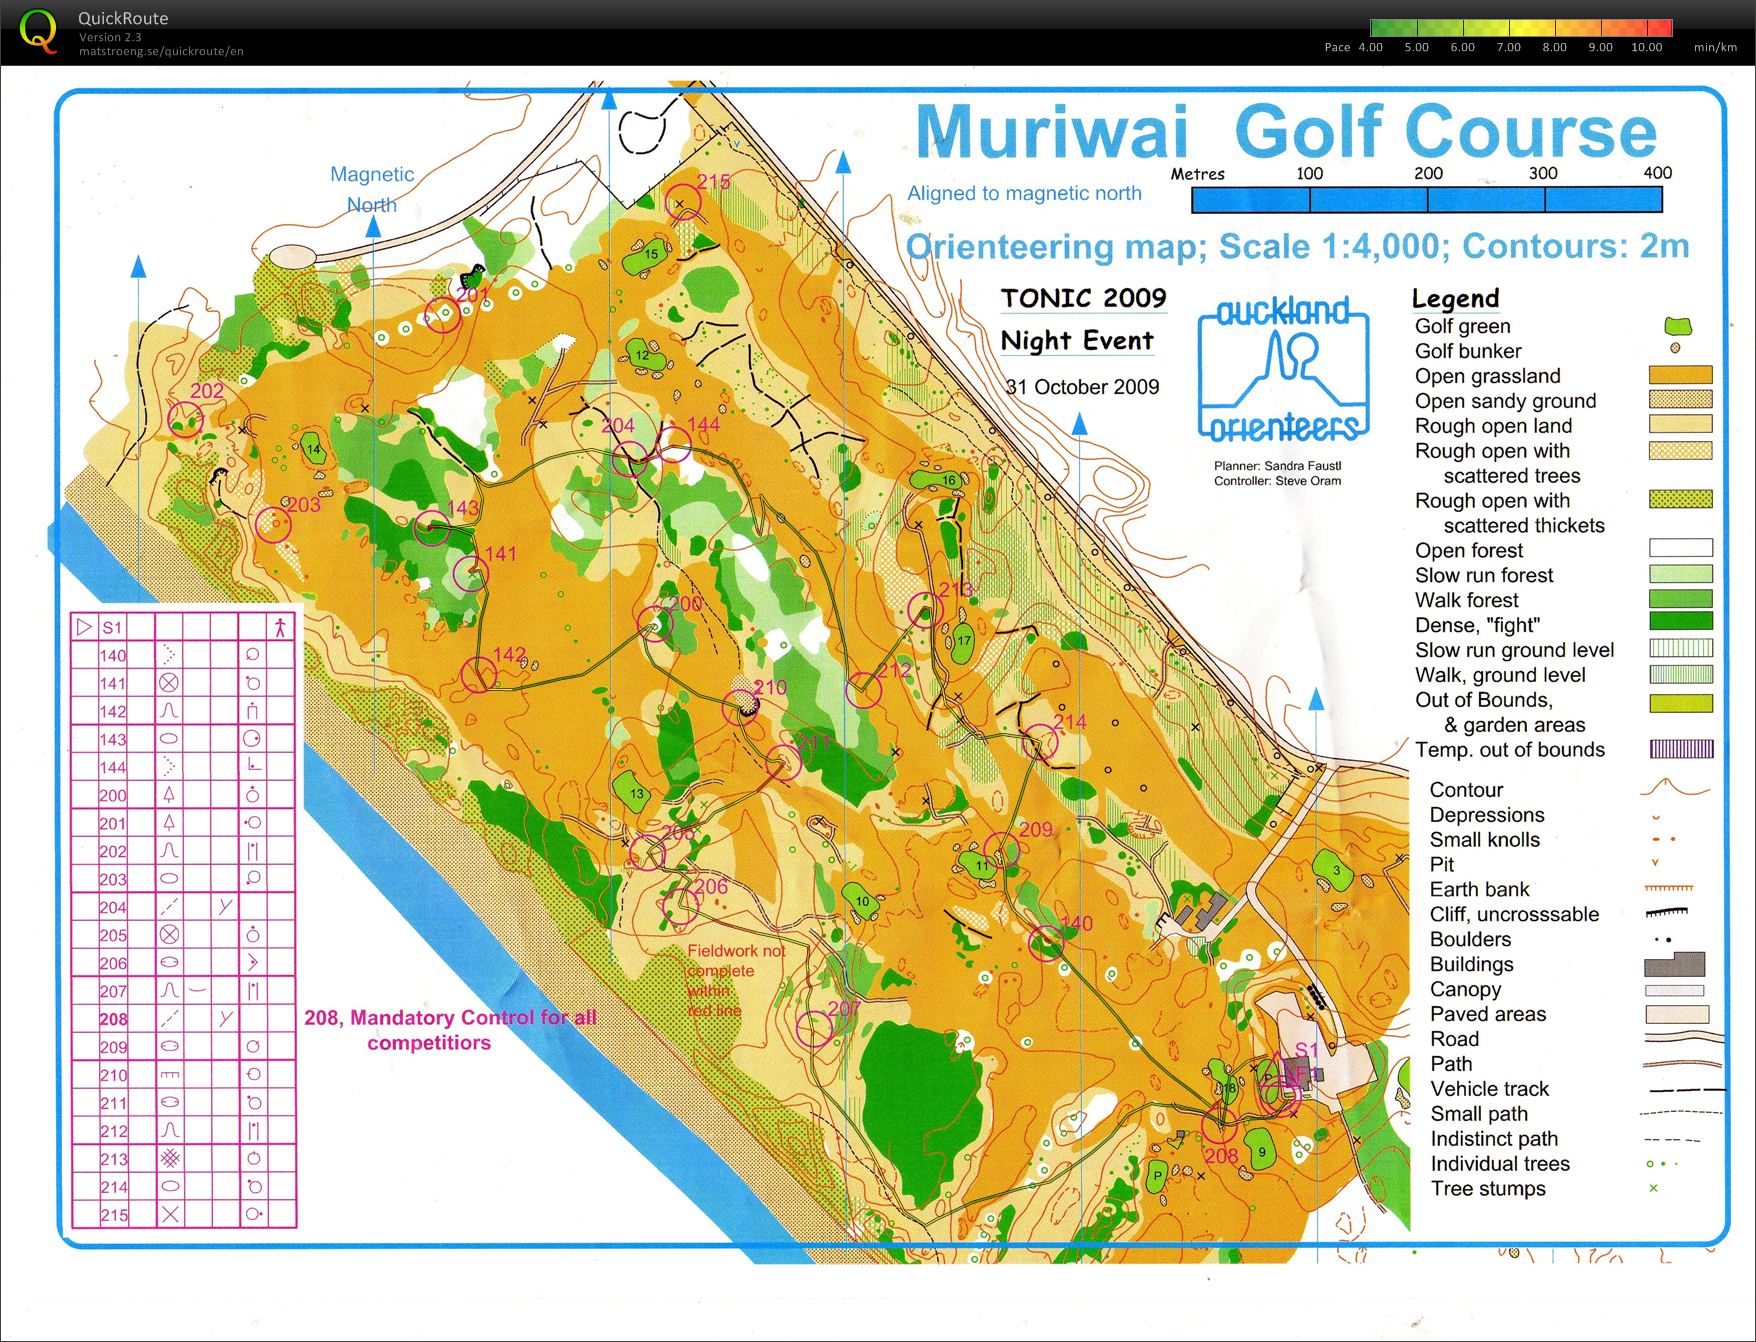The image size is (1756, 1342).
Task: Click control circle 144 on the map
Action: tap(674, 444)
